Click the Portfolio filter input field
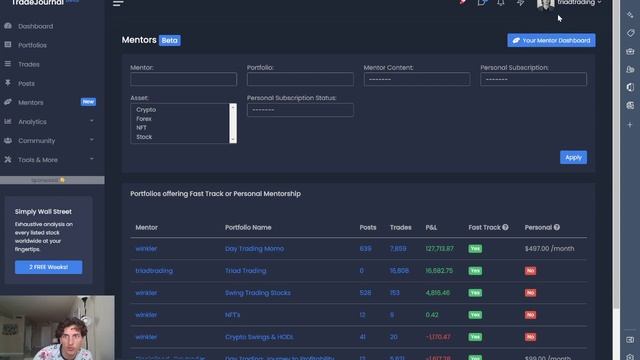The width and height of the screenshot is (640, 360). click(300, 79)
